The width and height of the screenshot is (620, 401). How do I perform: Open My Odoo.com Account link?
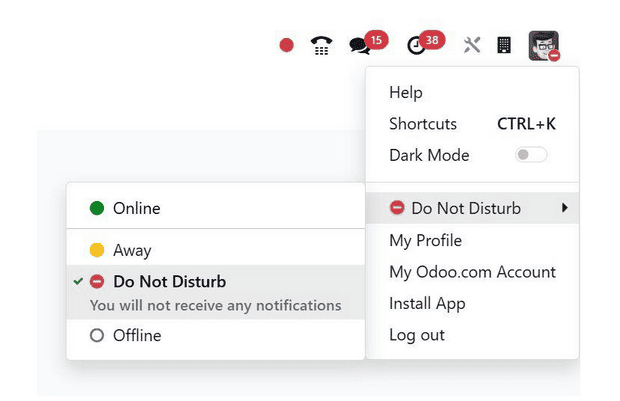click(x=471, y=272)
